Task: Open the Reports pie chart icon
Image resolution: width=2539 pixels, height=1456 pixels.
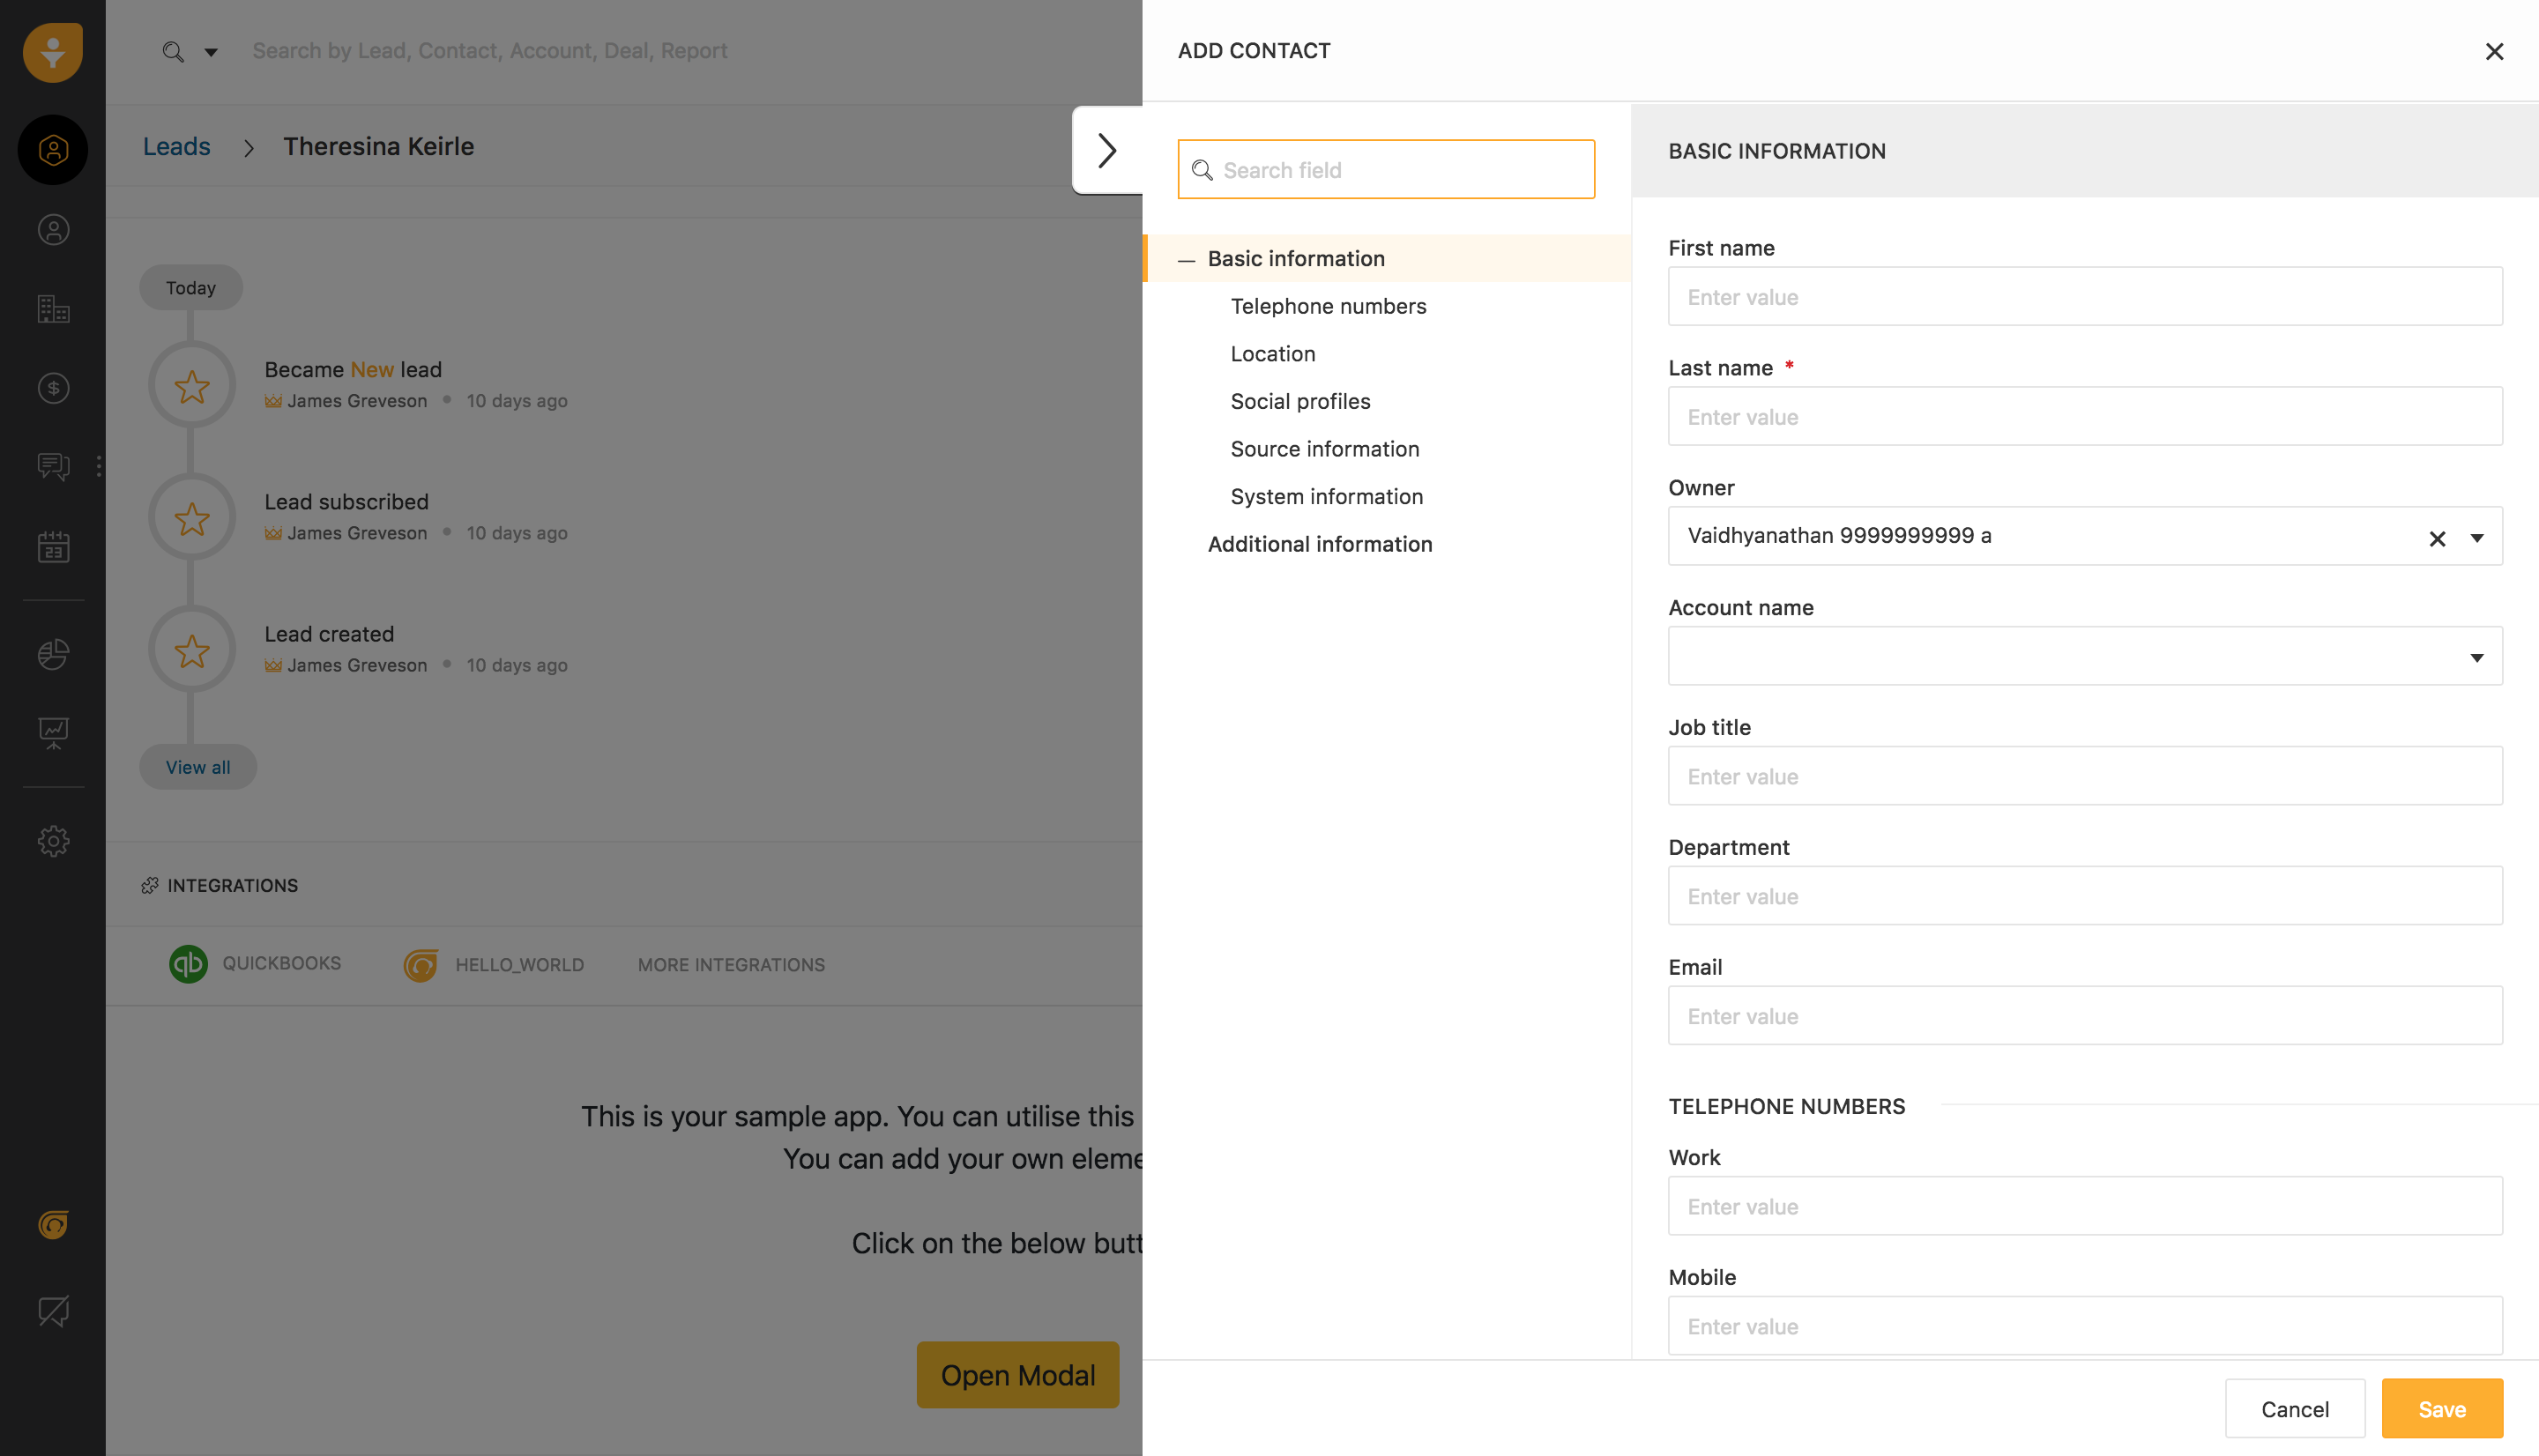Action: 53,654
